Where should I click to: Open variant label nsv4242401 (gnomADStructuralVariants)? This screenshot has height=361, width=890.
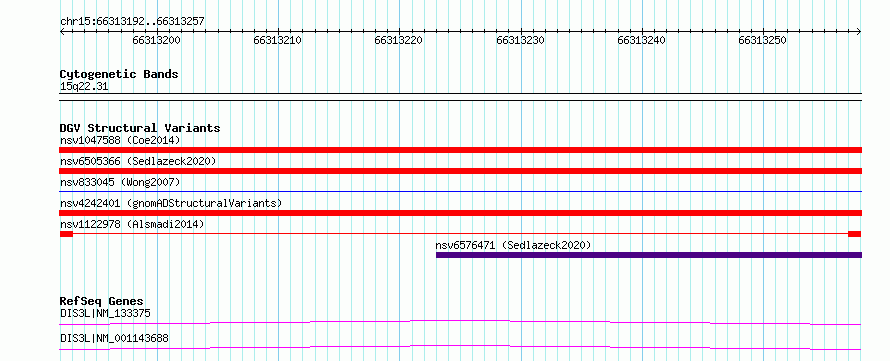[x=171, y=203]
